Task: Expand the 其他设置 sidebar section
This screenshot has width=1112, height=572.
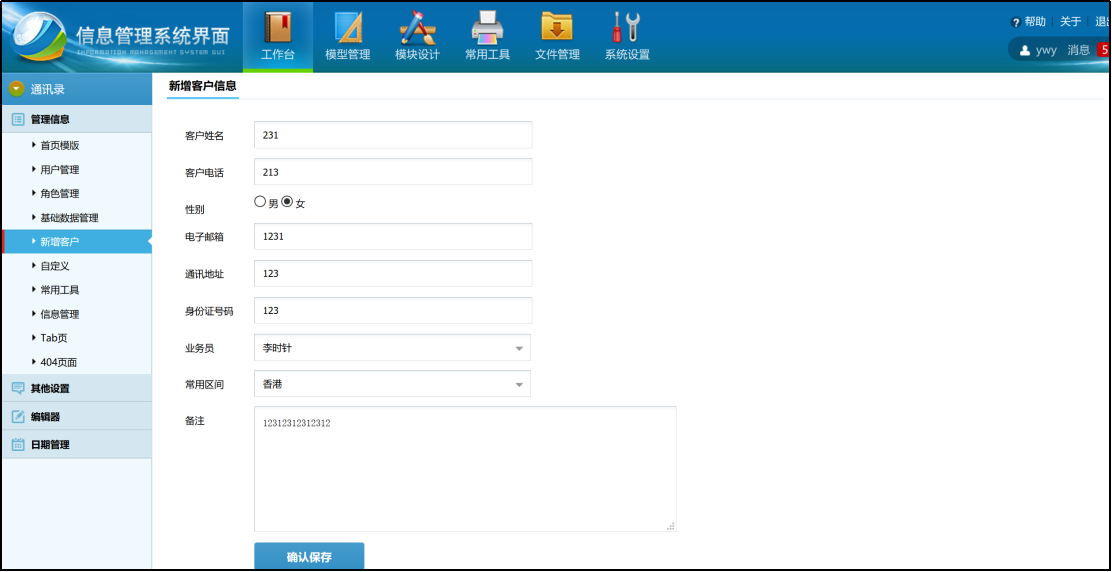Action: pos(77,388)
